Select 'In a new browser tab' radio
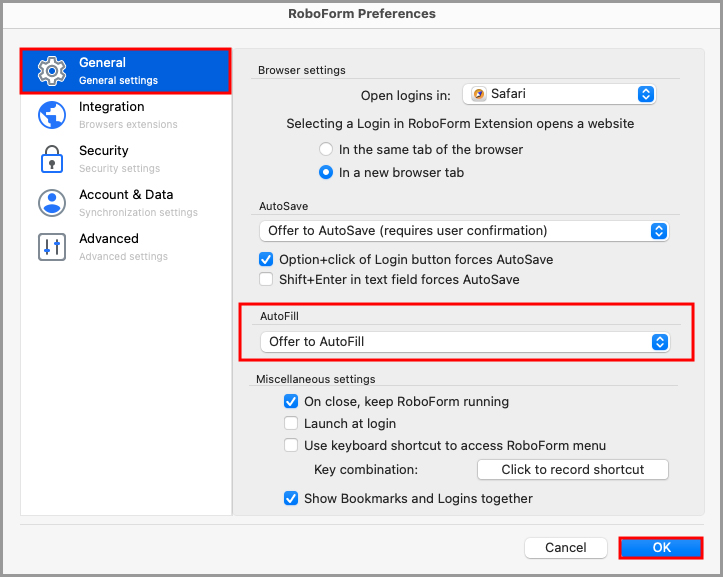 click(x=326, y=173)
